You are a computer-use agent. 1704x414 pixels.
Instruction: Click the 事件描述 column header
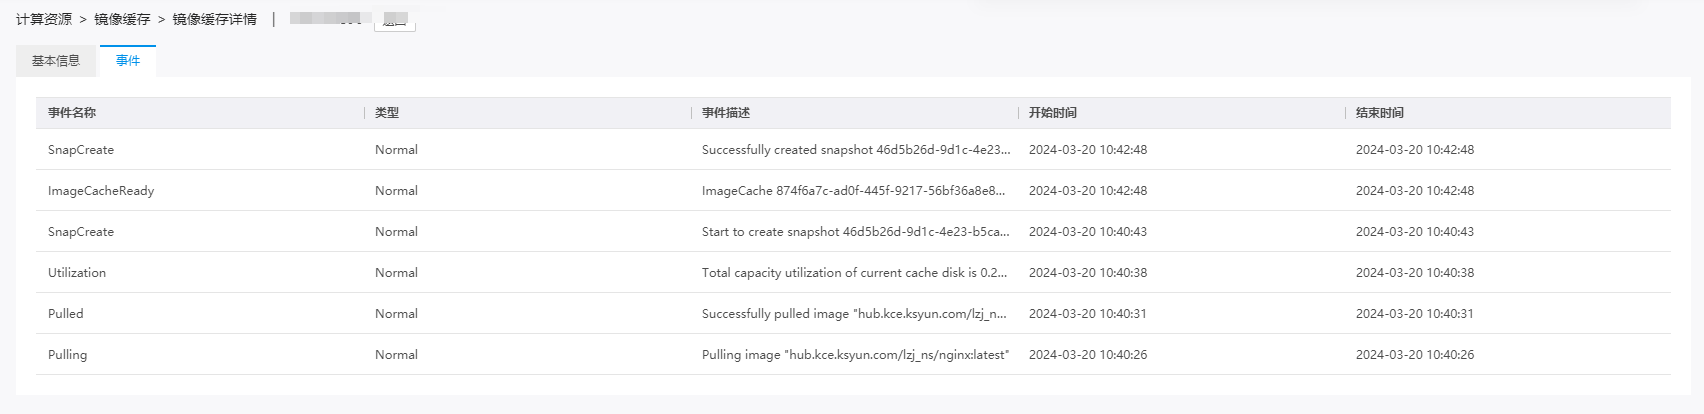pos(726,113)
